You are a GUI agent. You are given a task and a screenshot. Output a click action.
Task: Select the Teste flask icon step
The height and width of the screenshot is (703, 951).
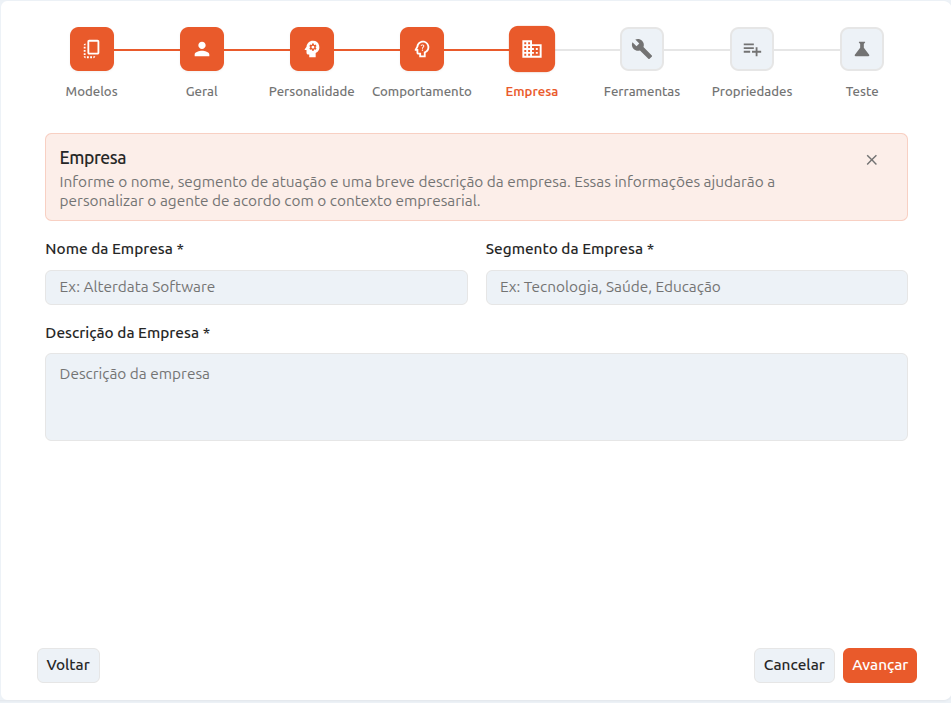[x=862, y=49]
